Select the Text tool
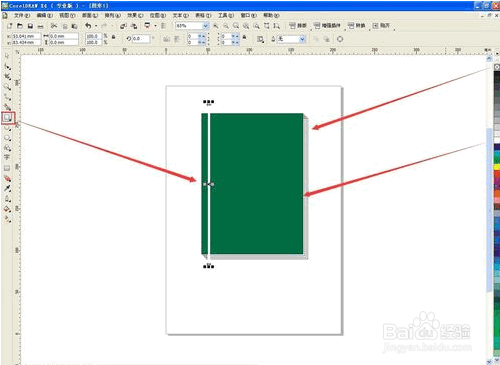The image size is (500, 365). [7, 157]
